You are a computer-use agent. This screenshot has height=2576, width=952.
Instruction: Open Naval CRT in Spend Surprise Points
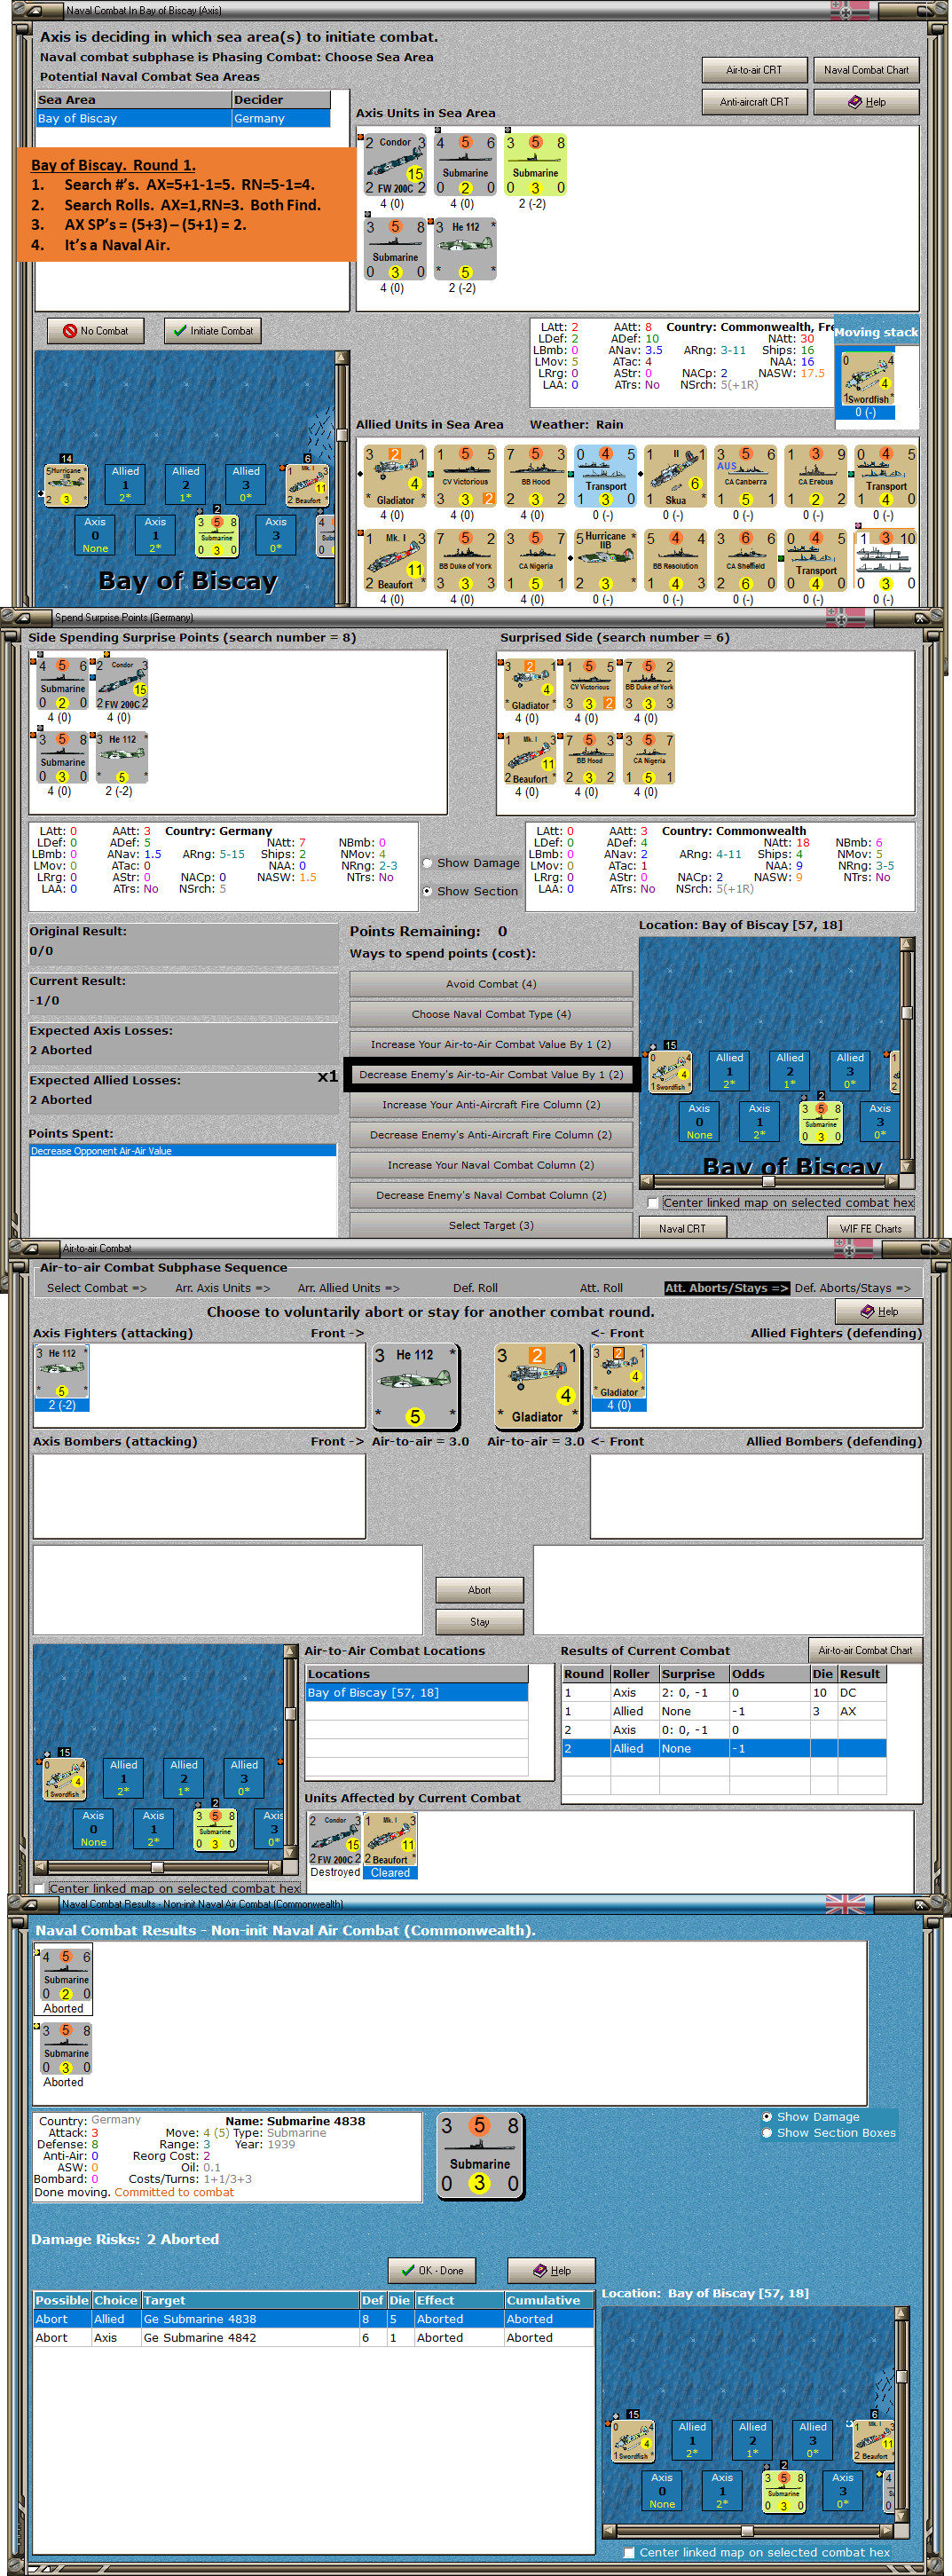[682, 1228]
